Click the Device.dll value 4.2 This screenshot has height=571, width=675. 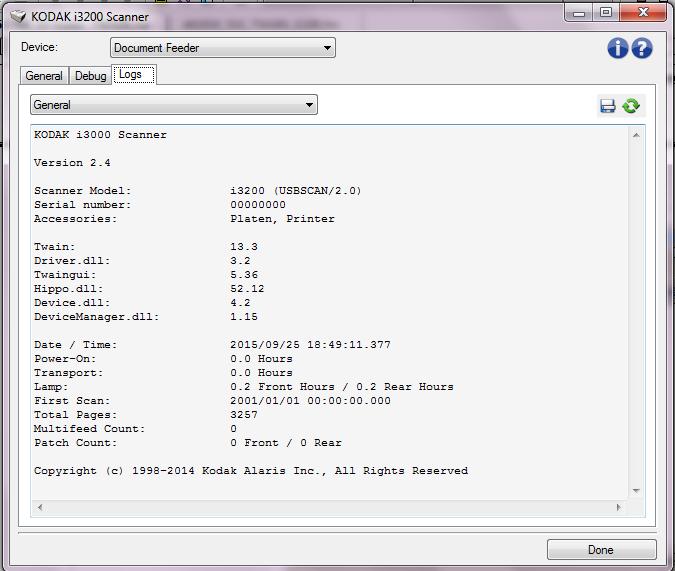click(x=240, y=303)
